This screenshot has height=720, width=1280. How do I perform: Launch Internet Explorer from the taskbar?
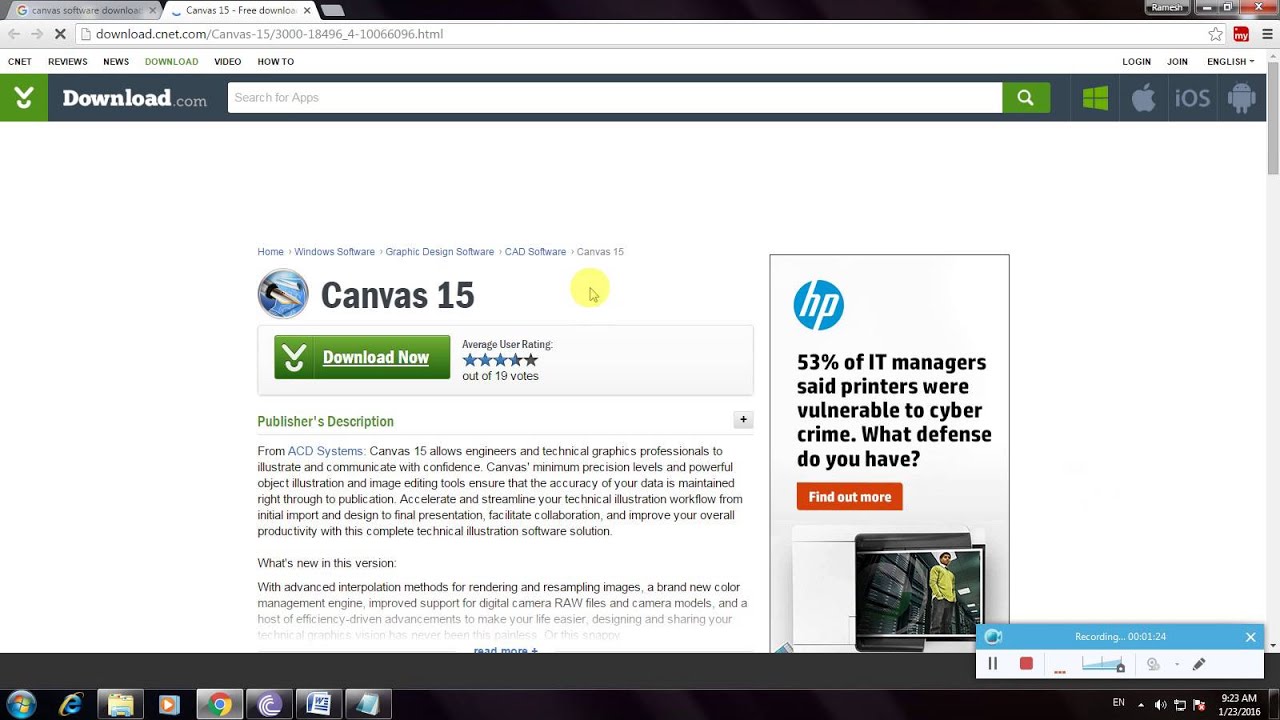pyautogui.click(x=70, y=704)
